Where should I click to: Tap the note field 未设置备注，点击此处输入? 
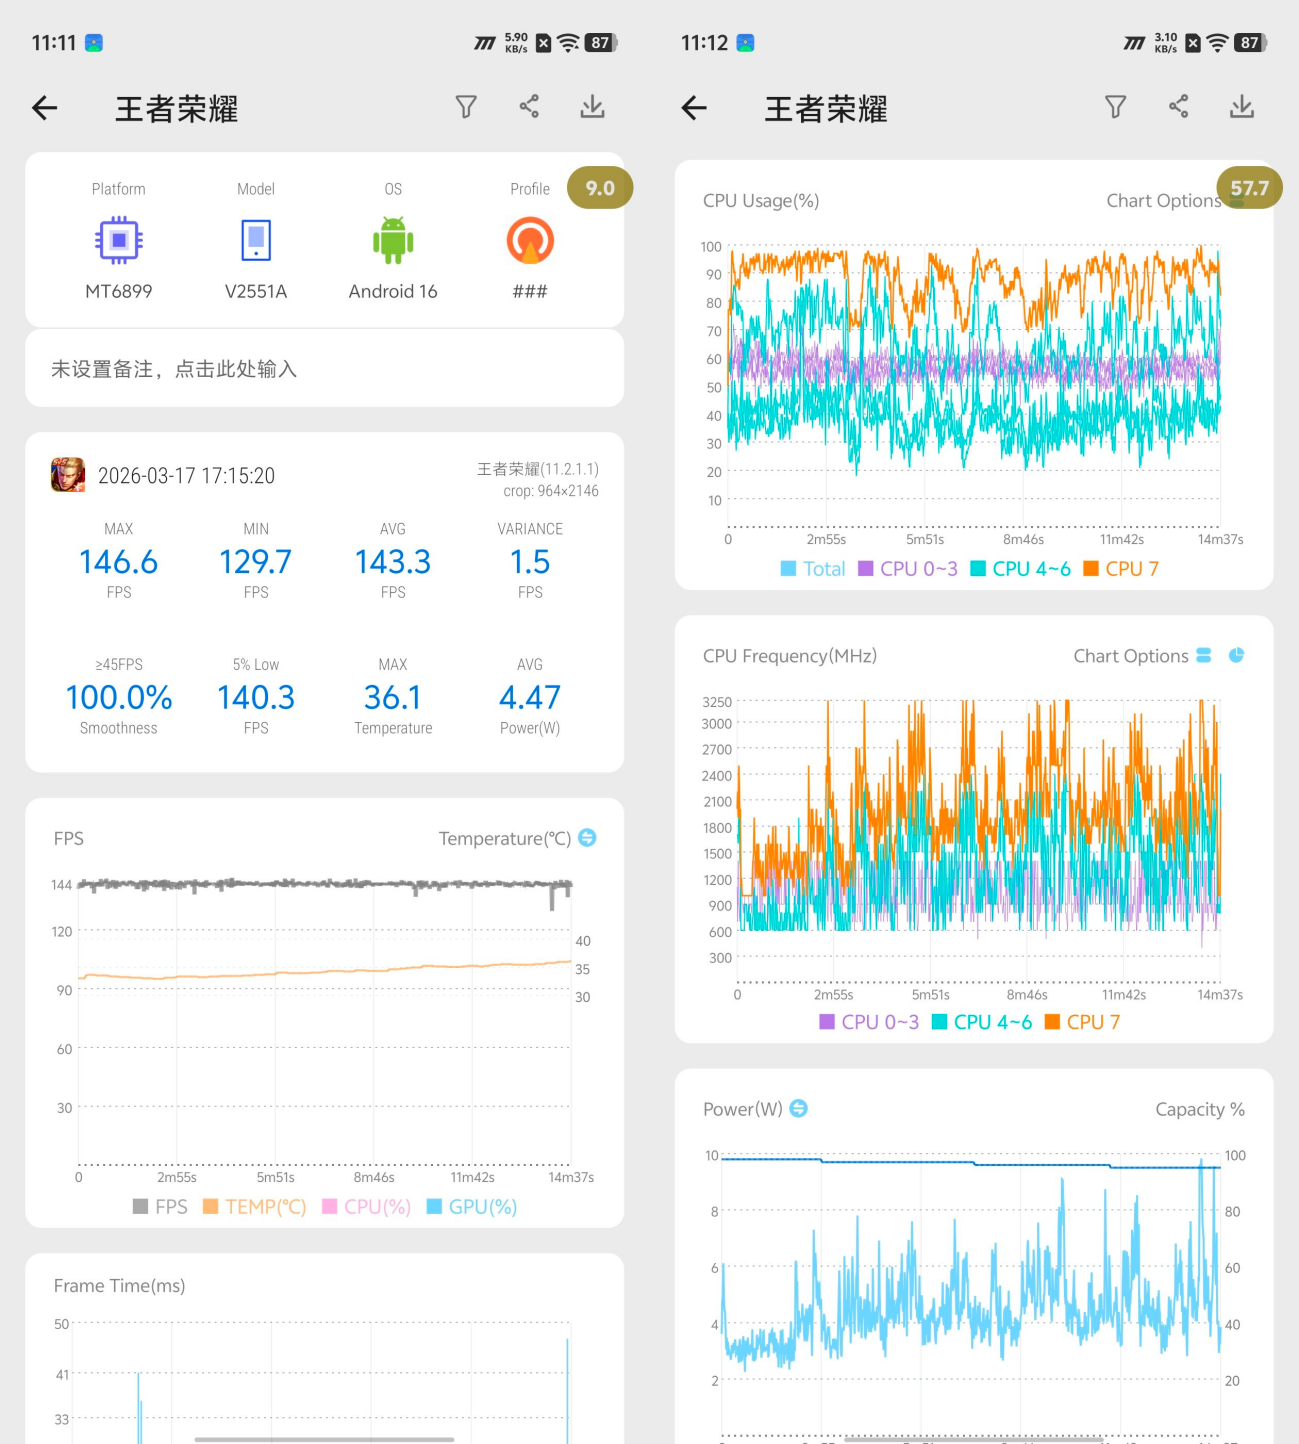[324, 369]
